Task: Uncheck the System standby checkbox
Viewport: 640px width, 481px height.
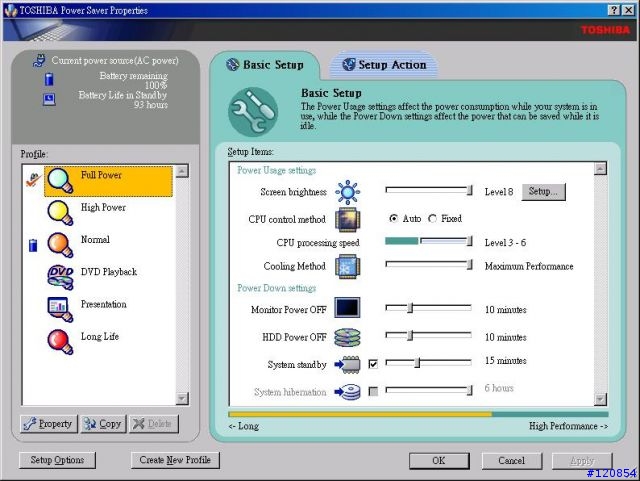Action: (373, 364)
